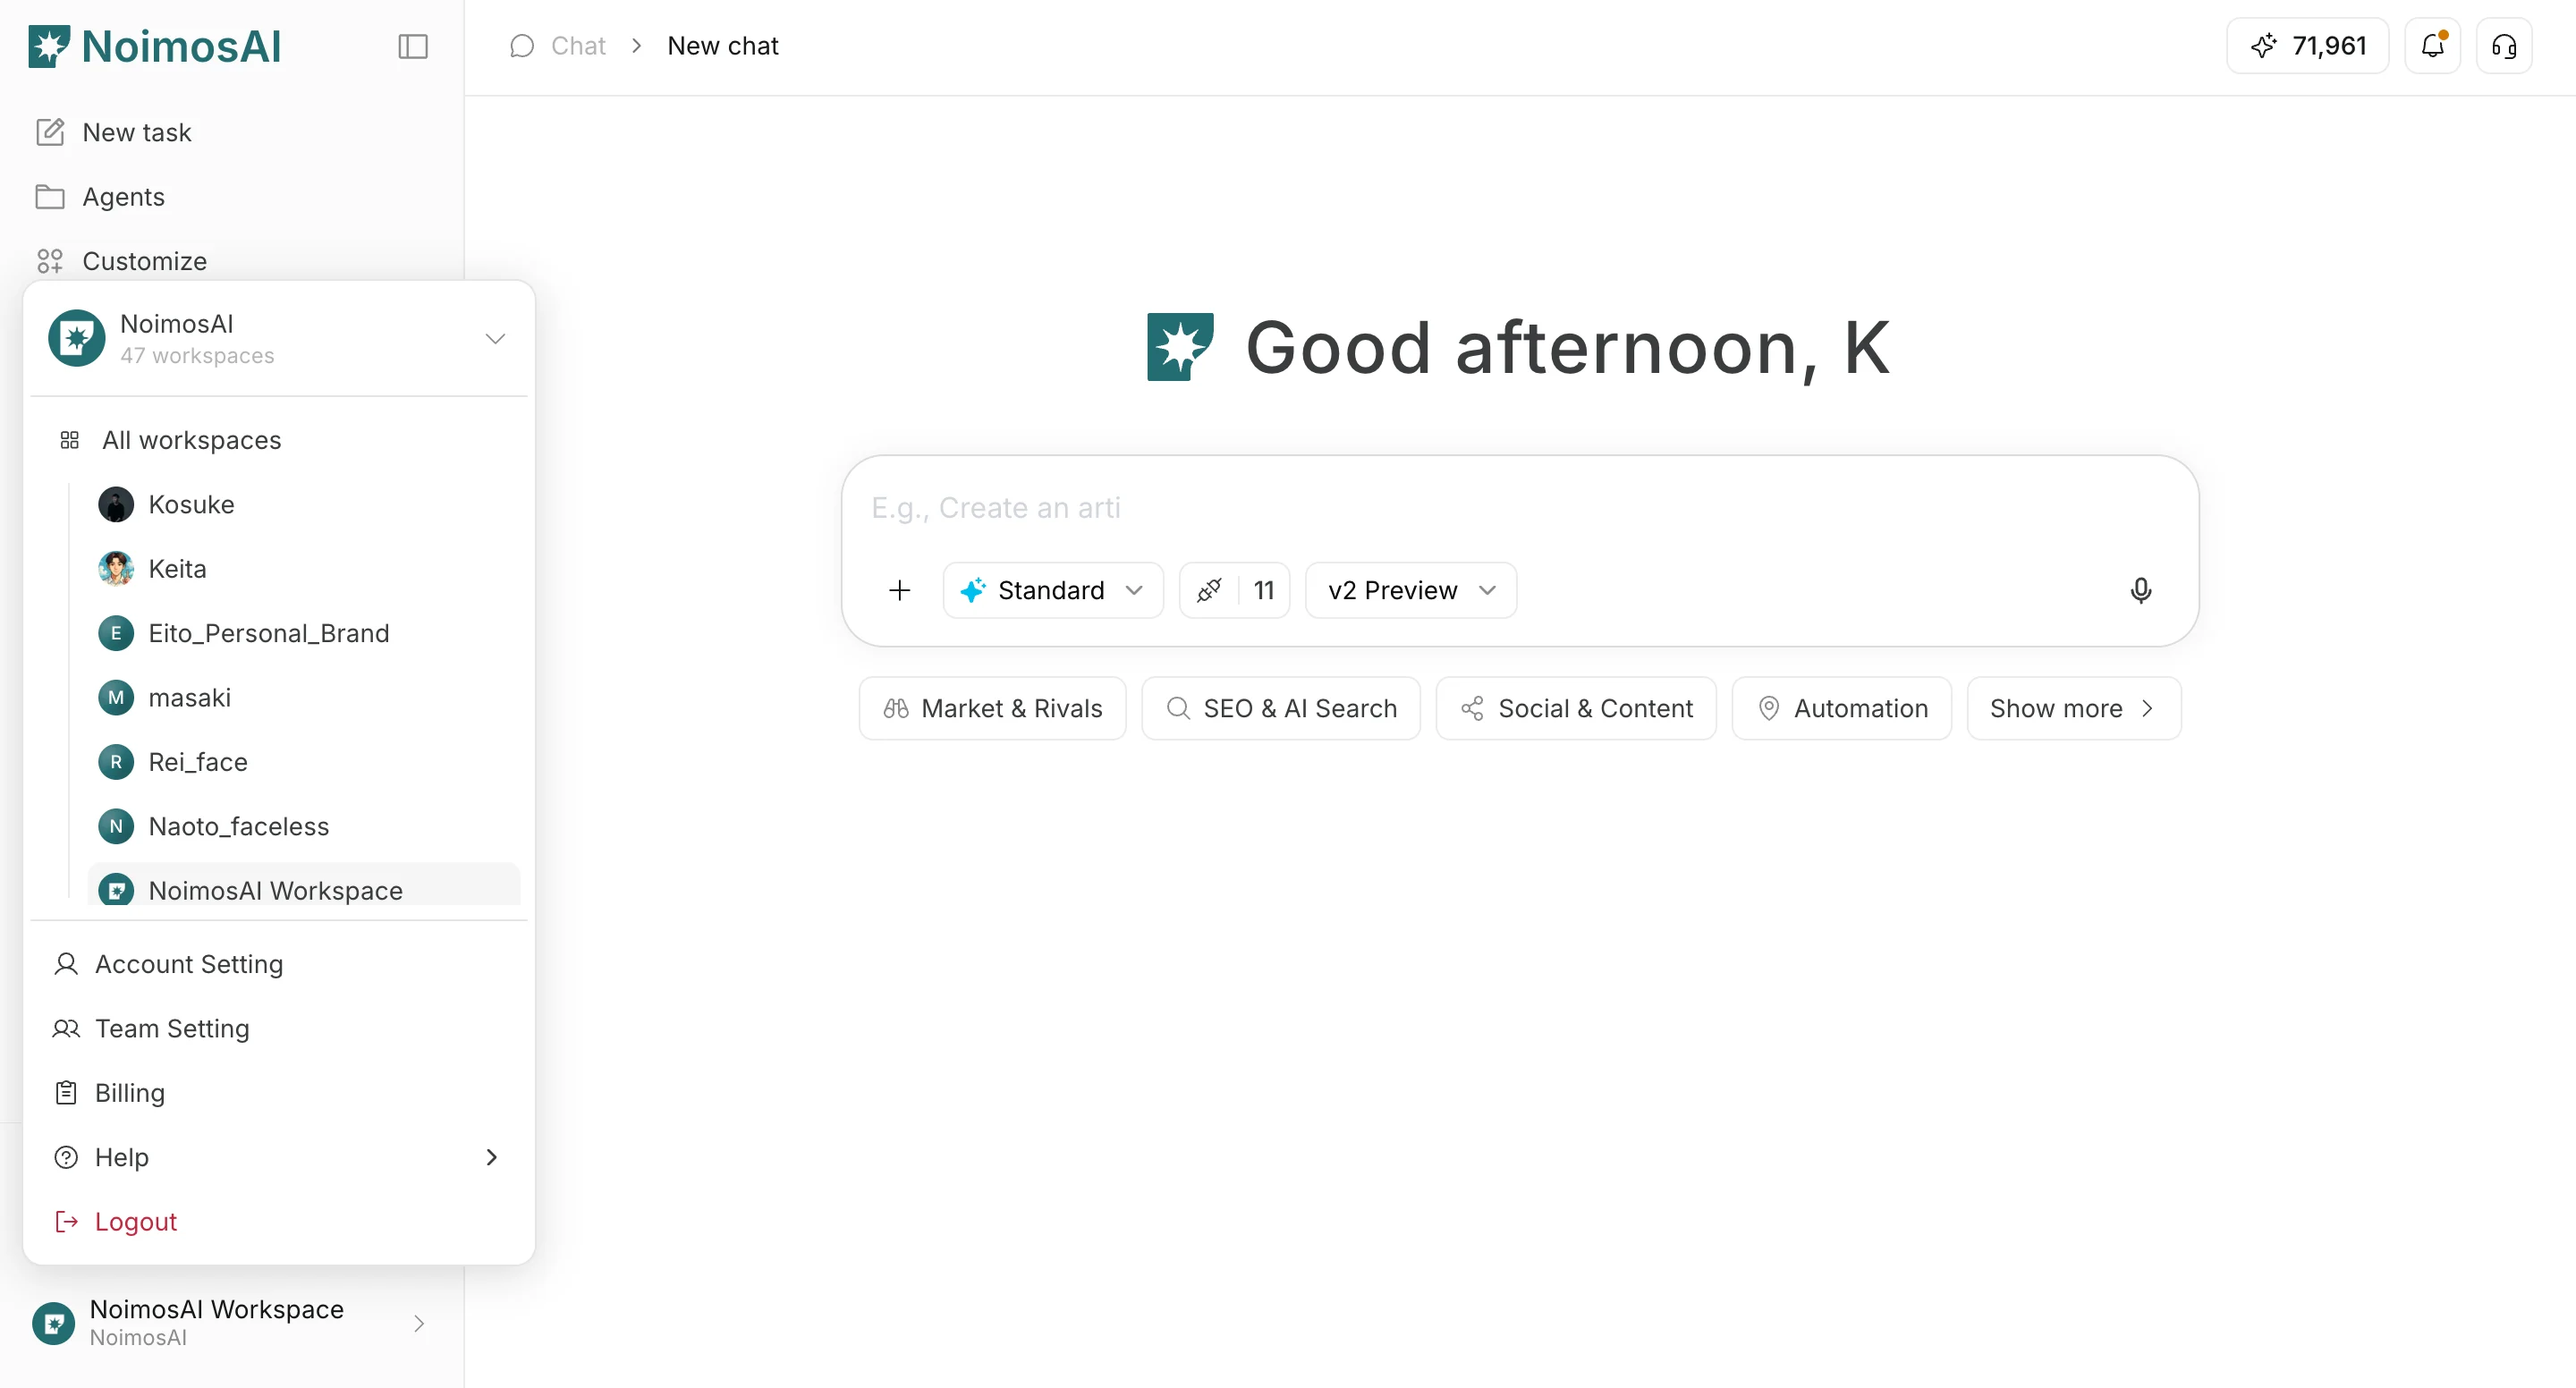Click the New chat breadcrumb title
This screenshot has width=2576, height=1388.
tap(723, 46)
